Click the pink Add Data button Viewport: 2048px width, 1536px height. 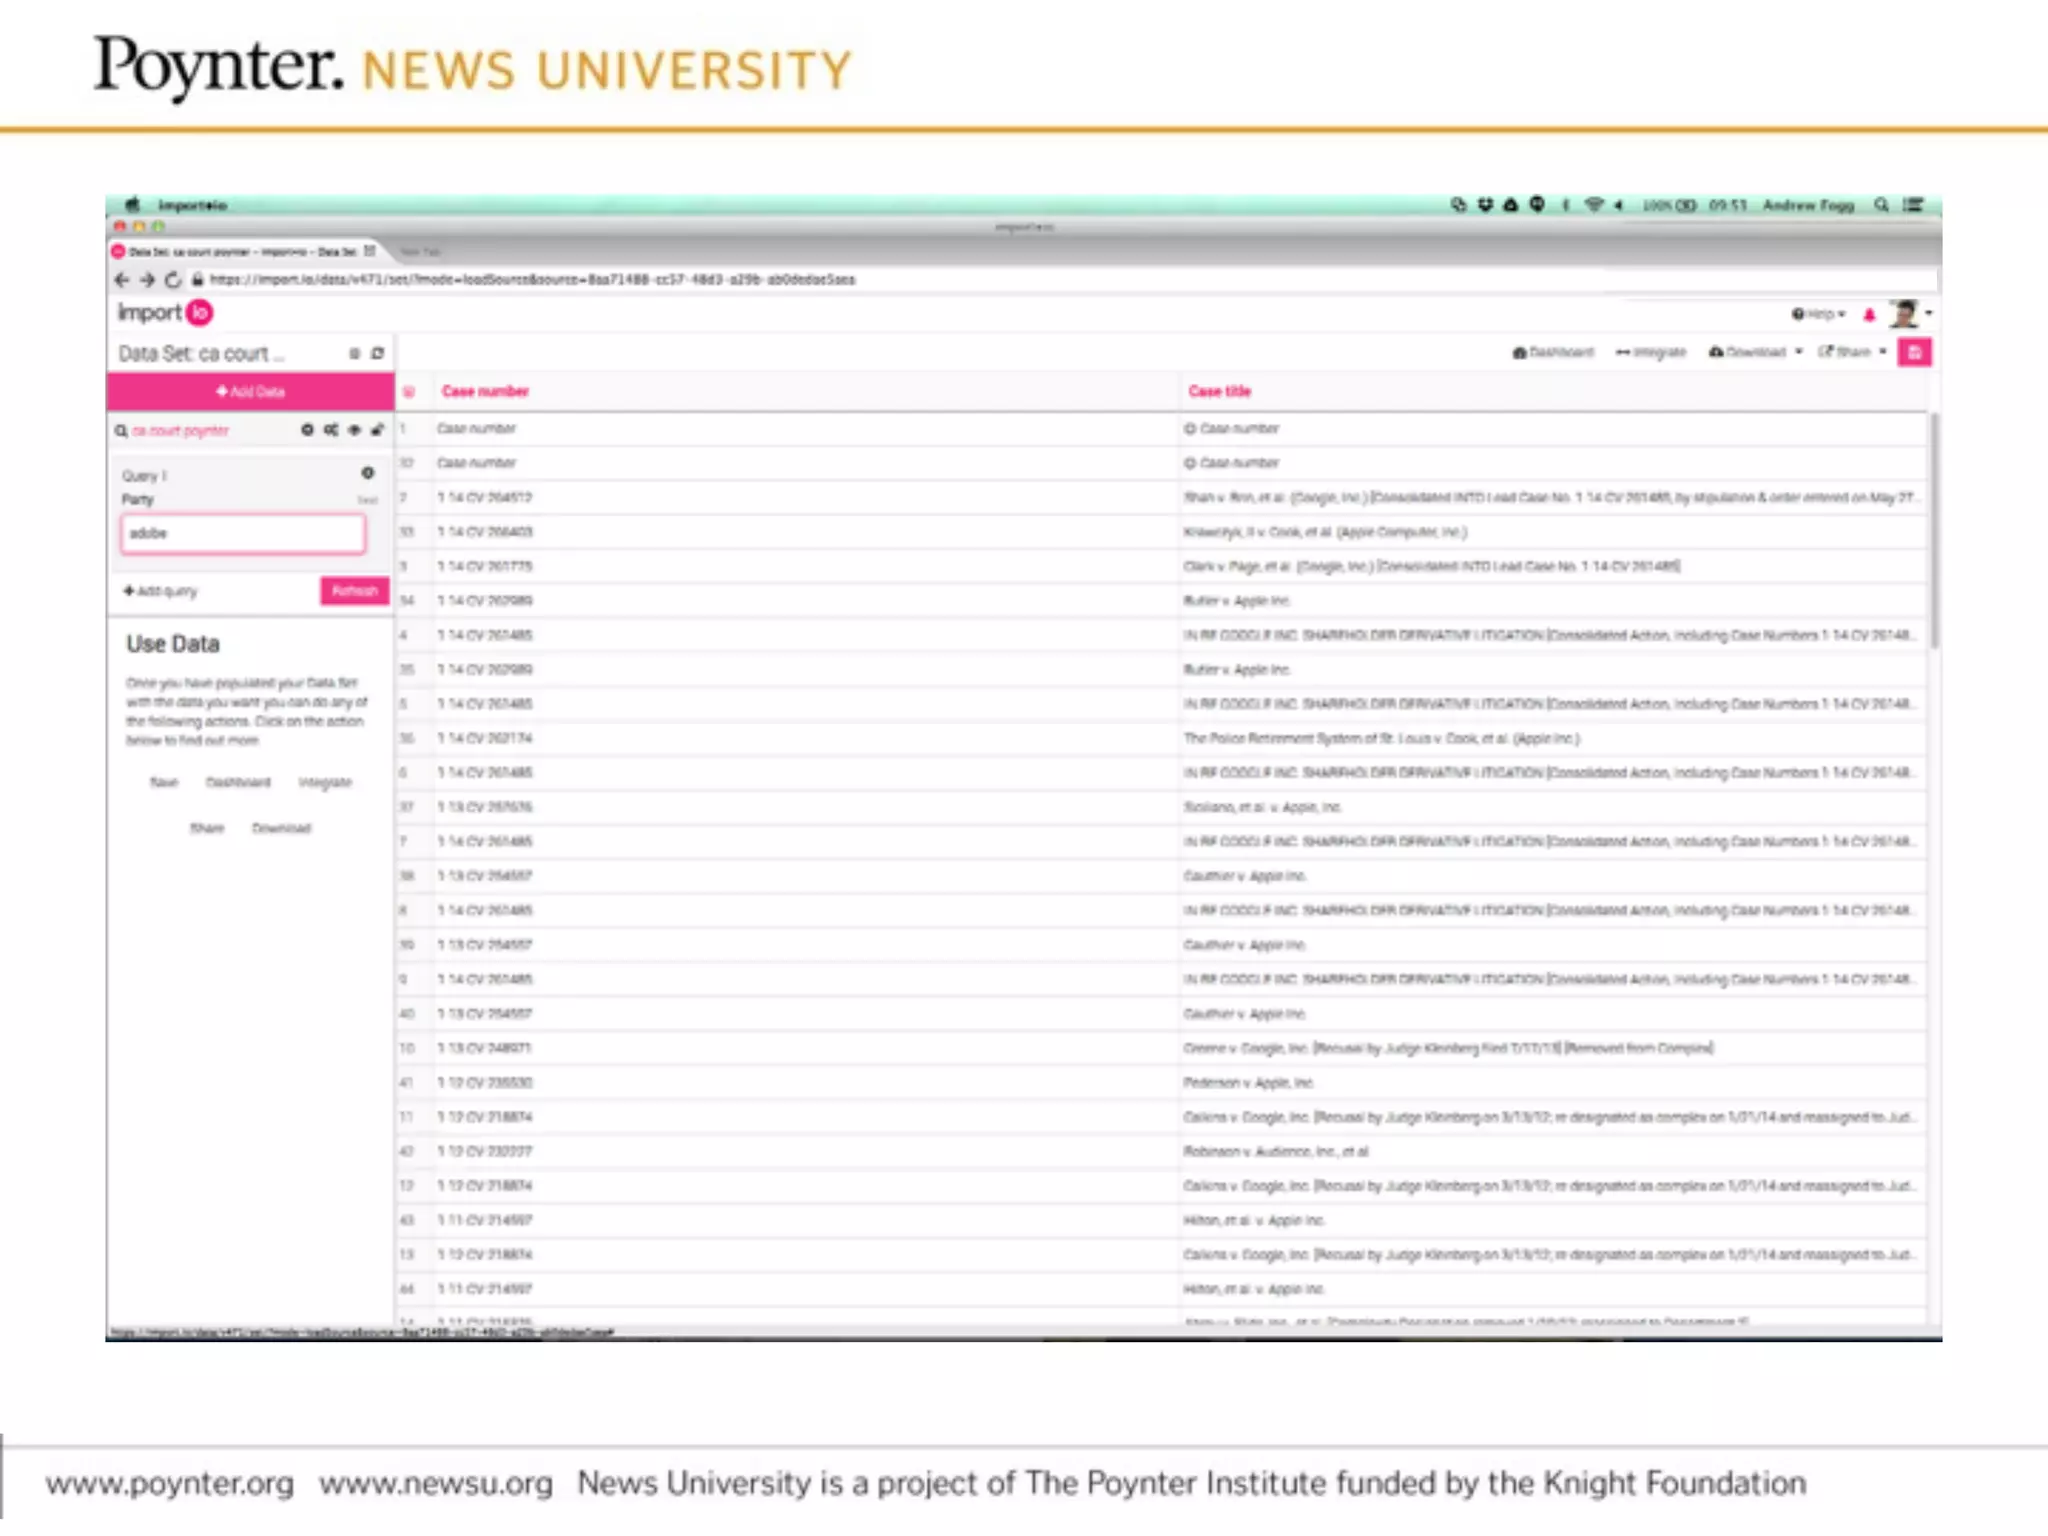coord(250,391)
